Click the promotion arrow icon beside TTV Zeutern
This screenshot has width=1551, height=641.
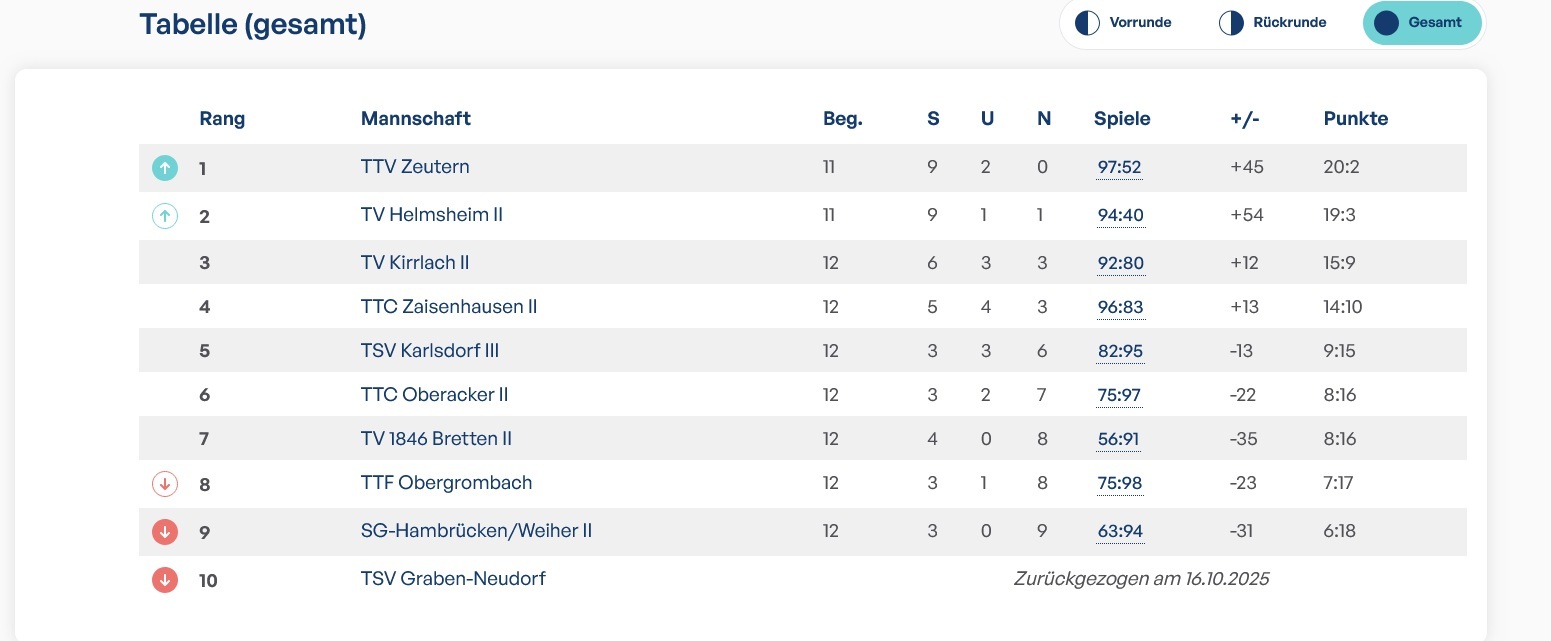[x=165, y=168]
